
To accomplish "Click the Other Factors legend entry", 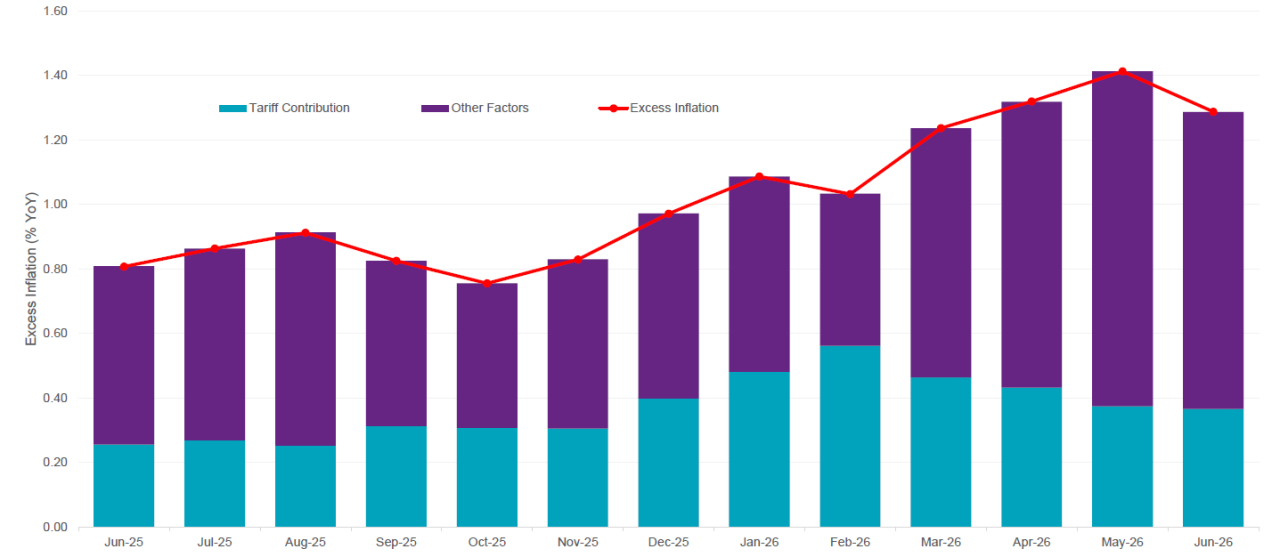I will click(475, 108).
